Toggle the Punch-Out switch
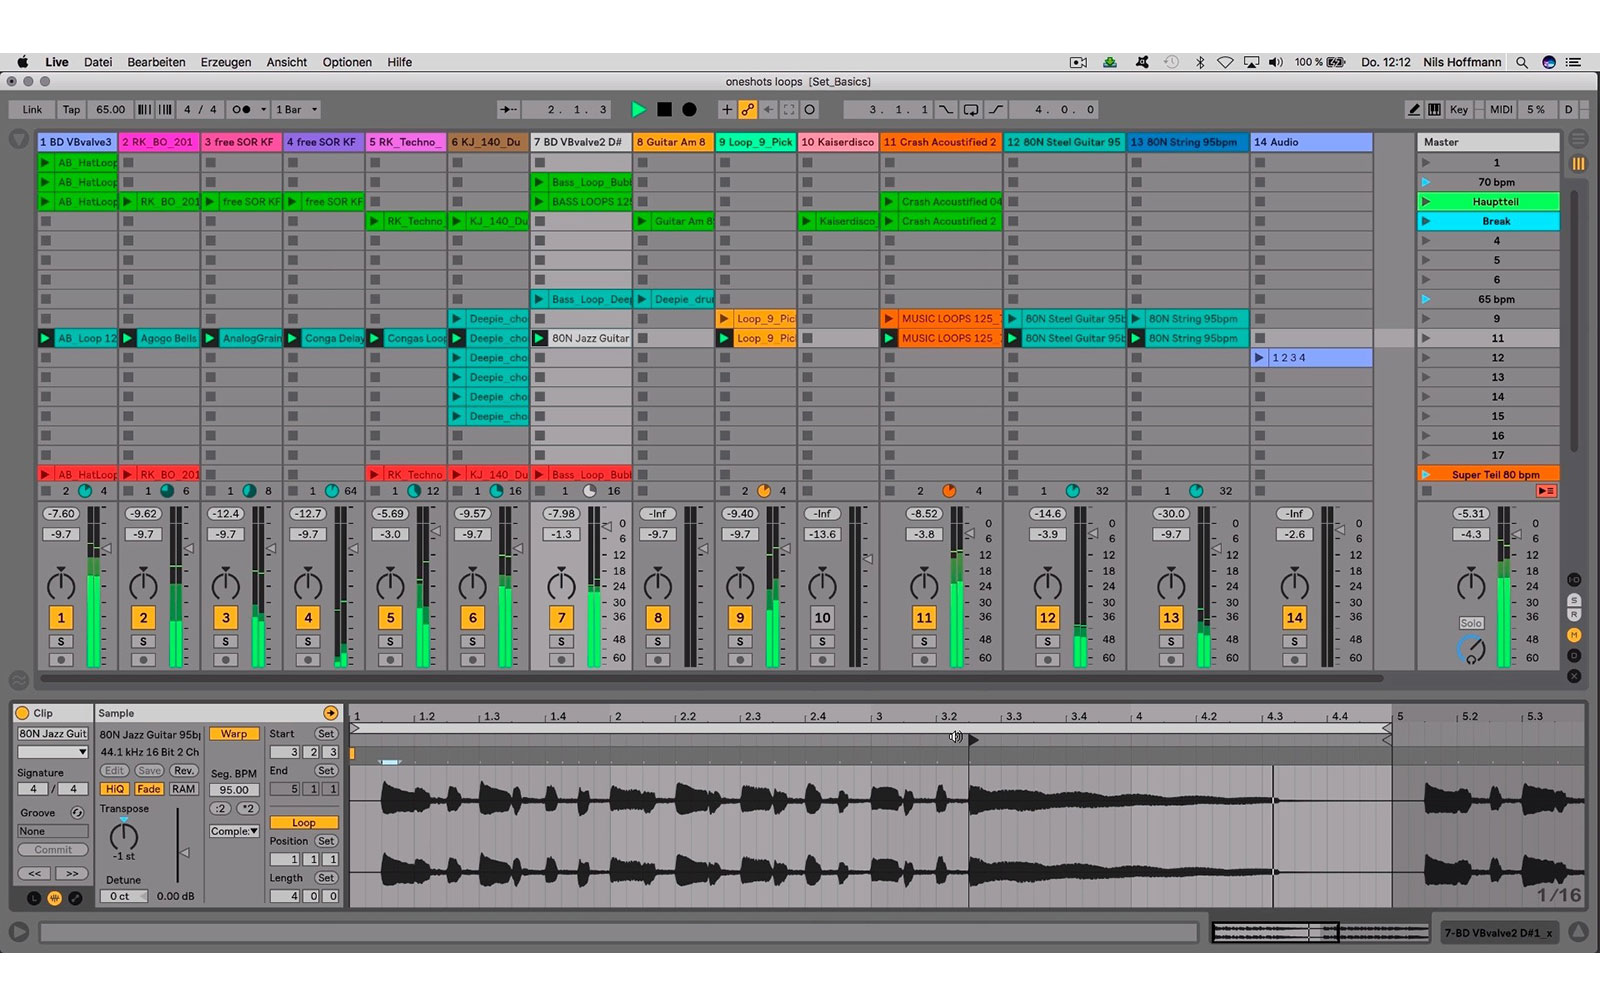 pyautogui.click(x=996, y=109)
